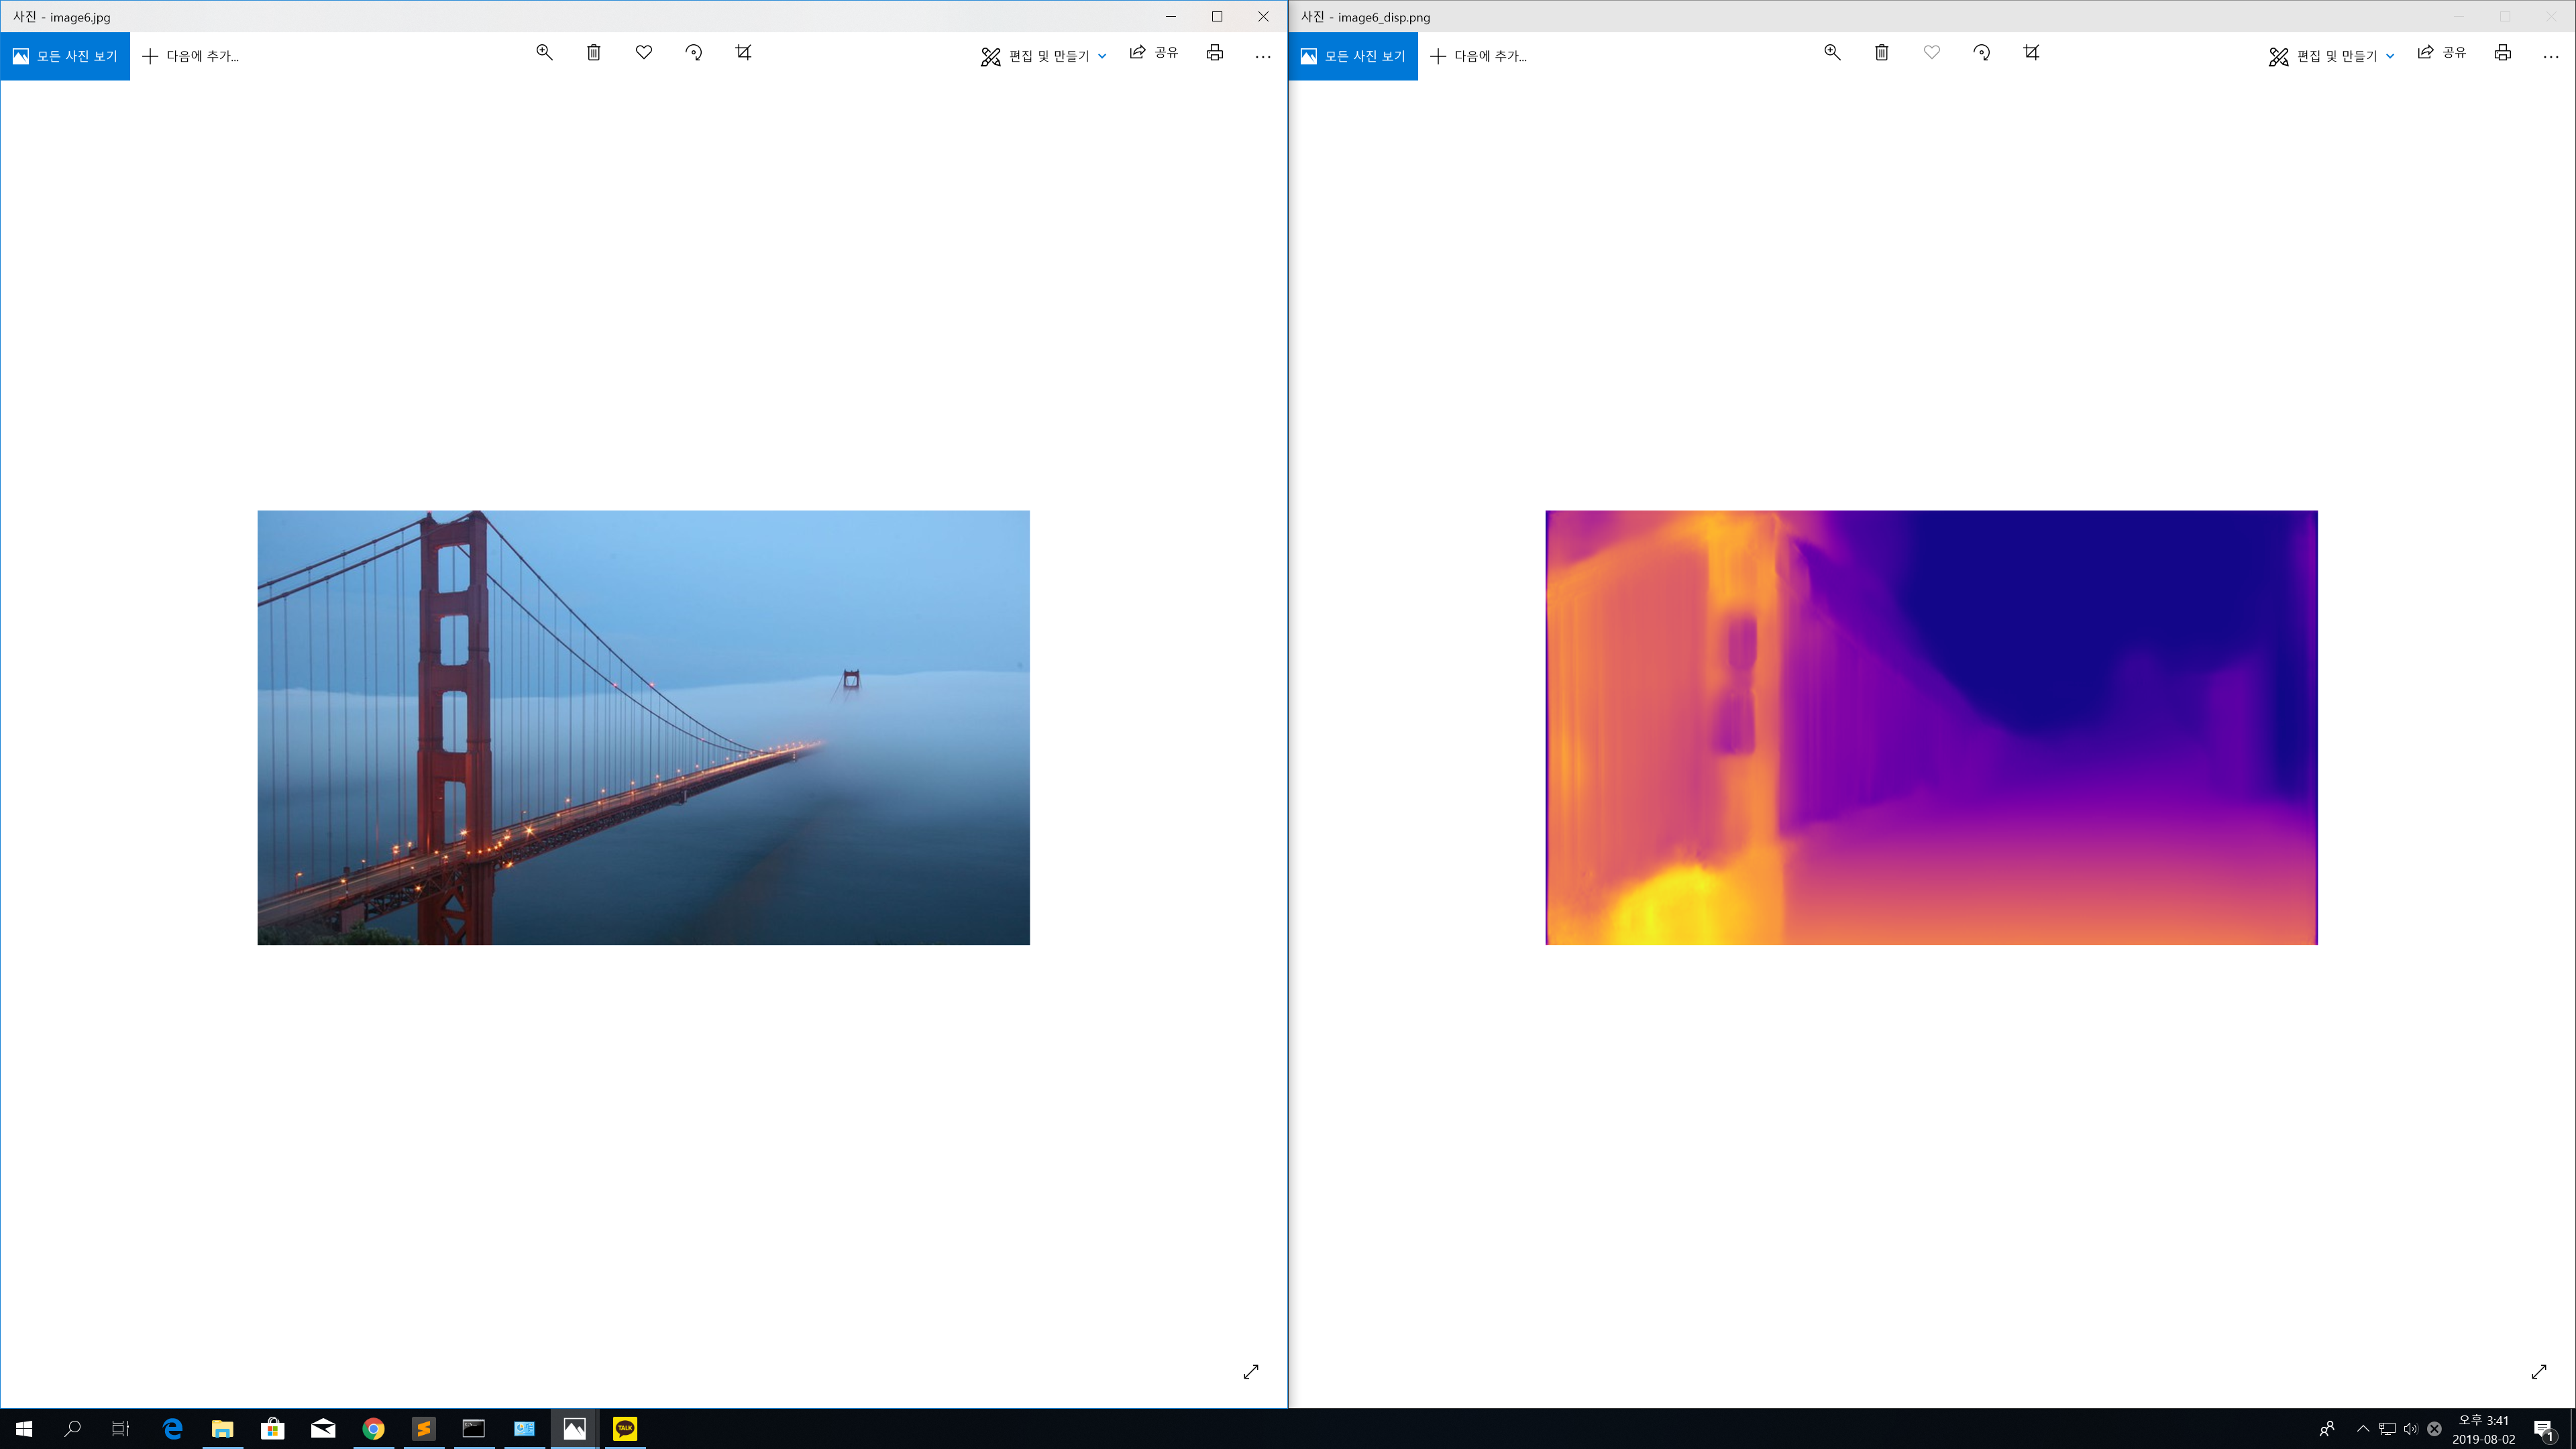Crop the image6_disp.png image
Screen dimensions: 2576x1449
tap(2031, 53)
